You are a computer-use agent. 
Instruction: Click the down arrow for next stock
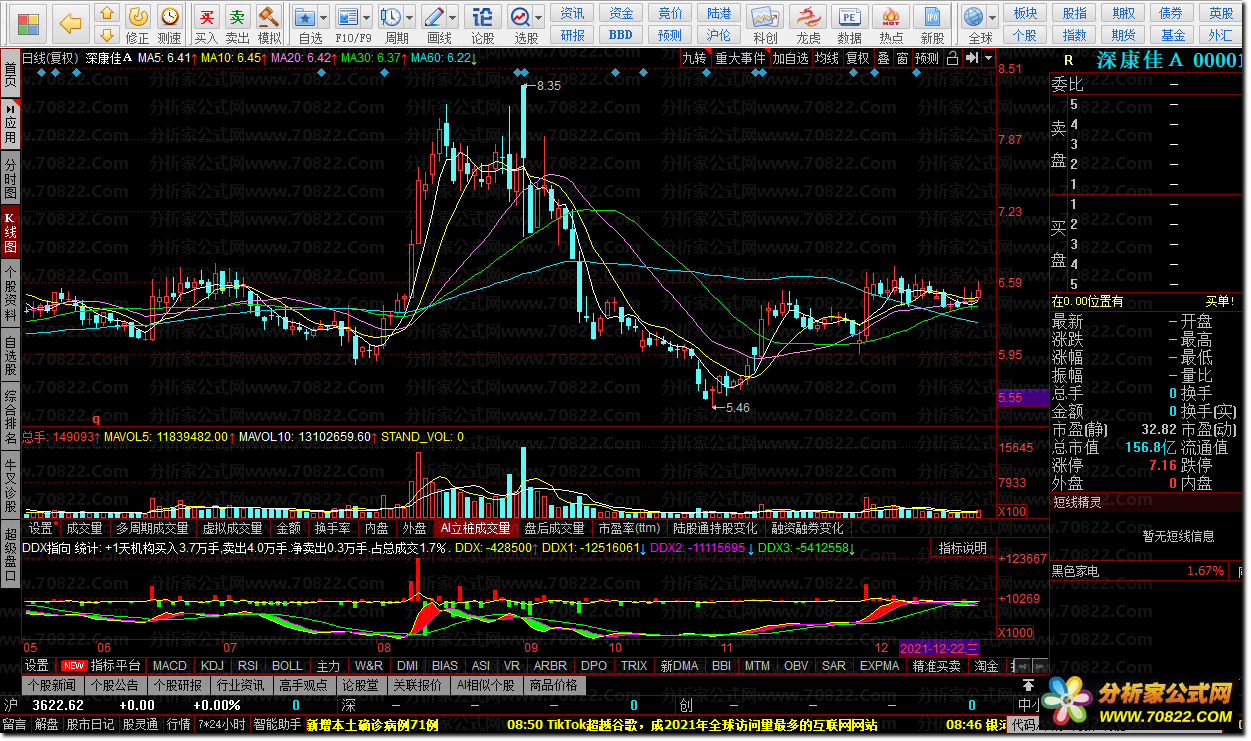click(x=107, y=33)
